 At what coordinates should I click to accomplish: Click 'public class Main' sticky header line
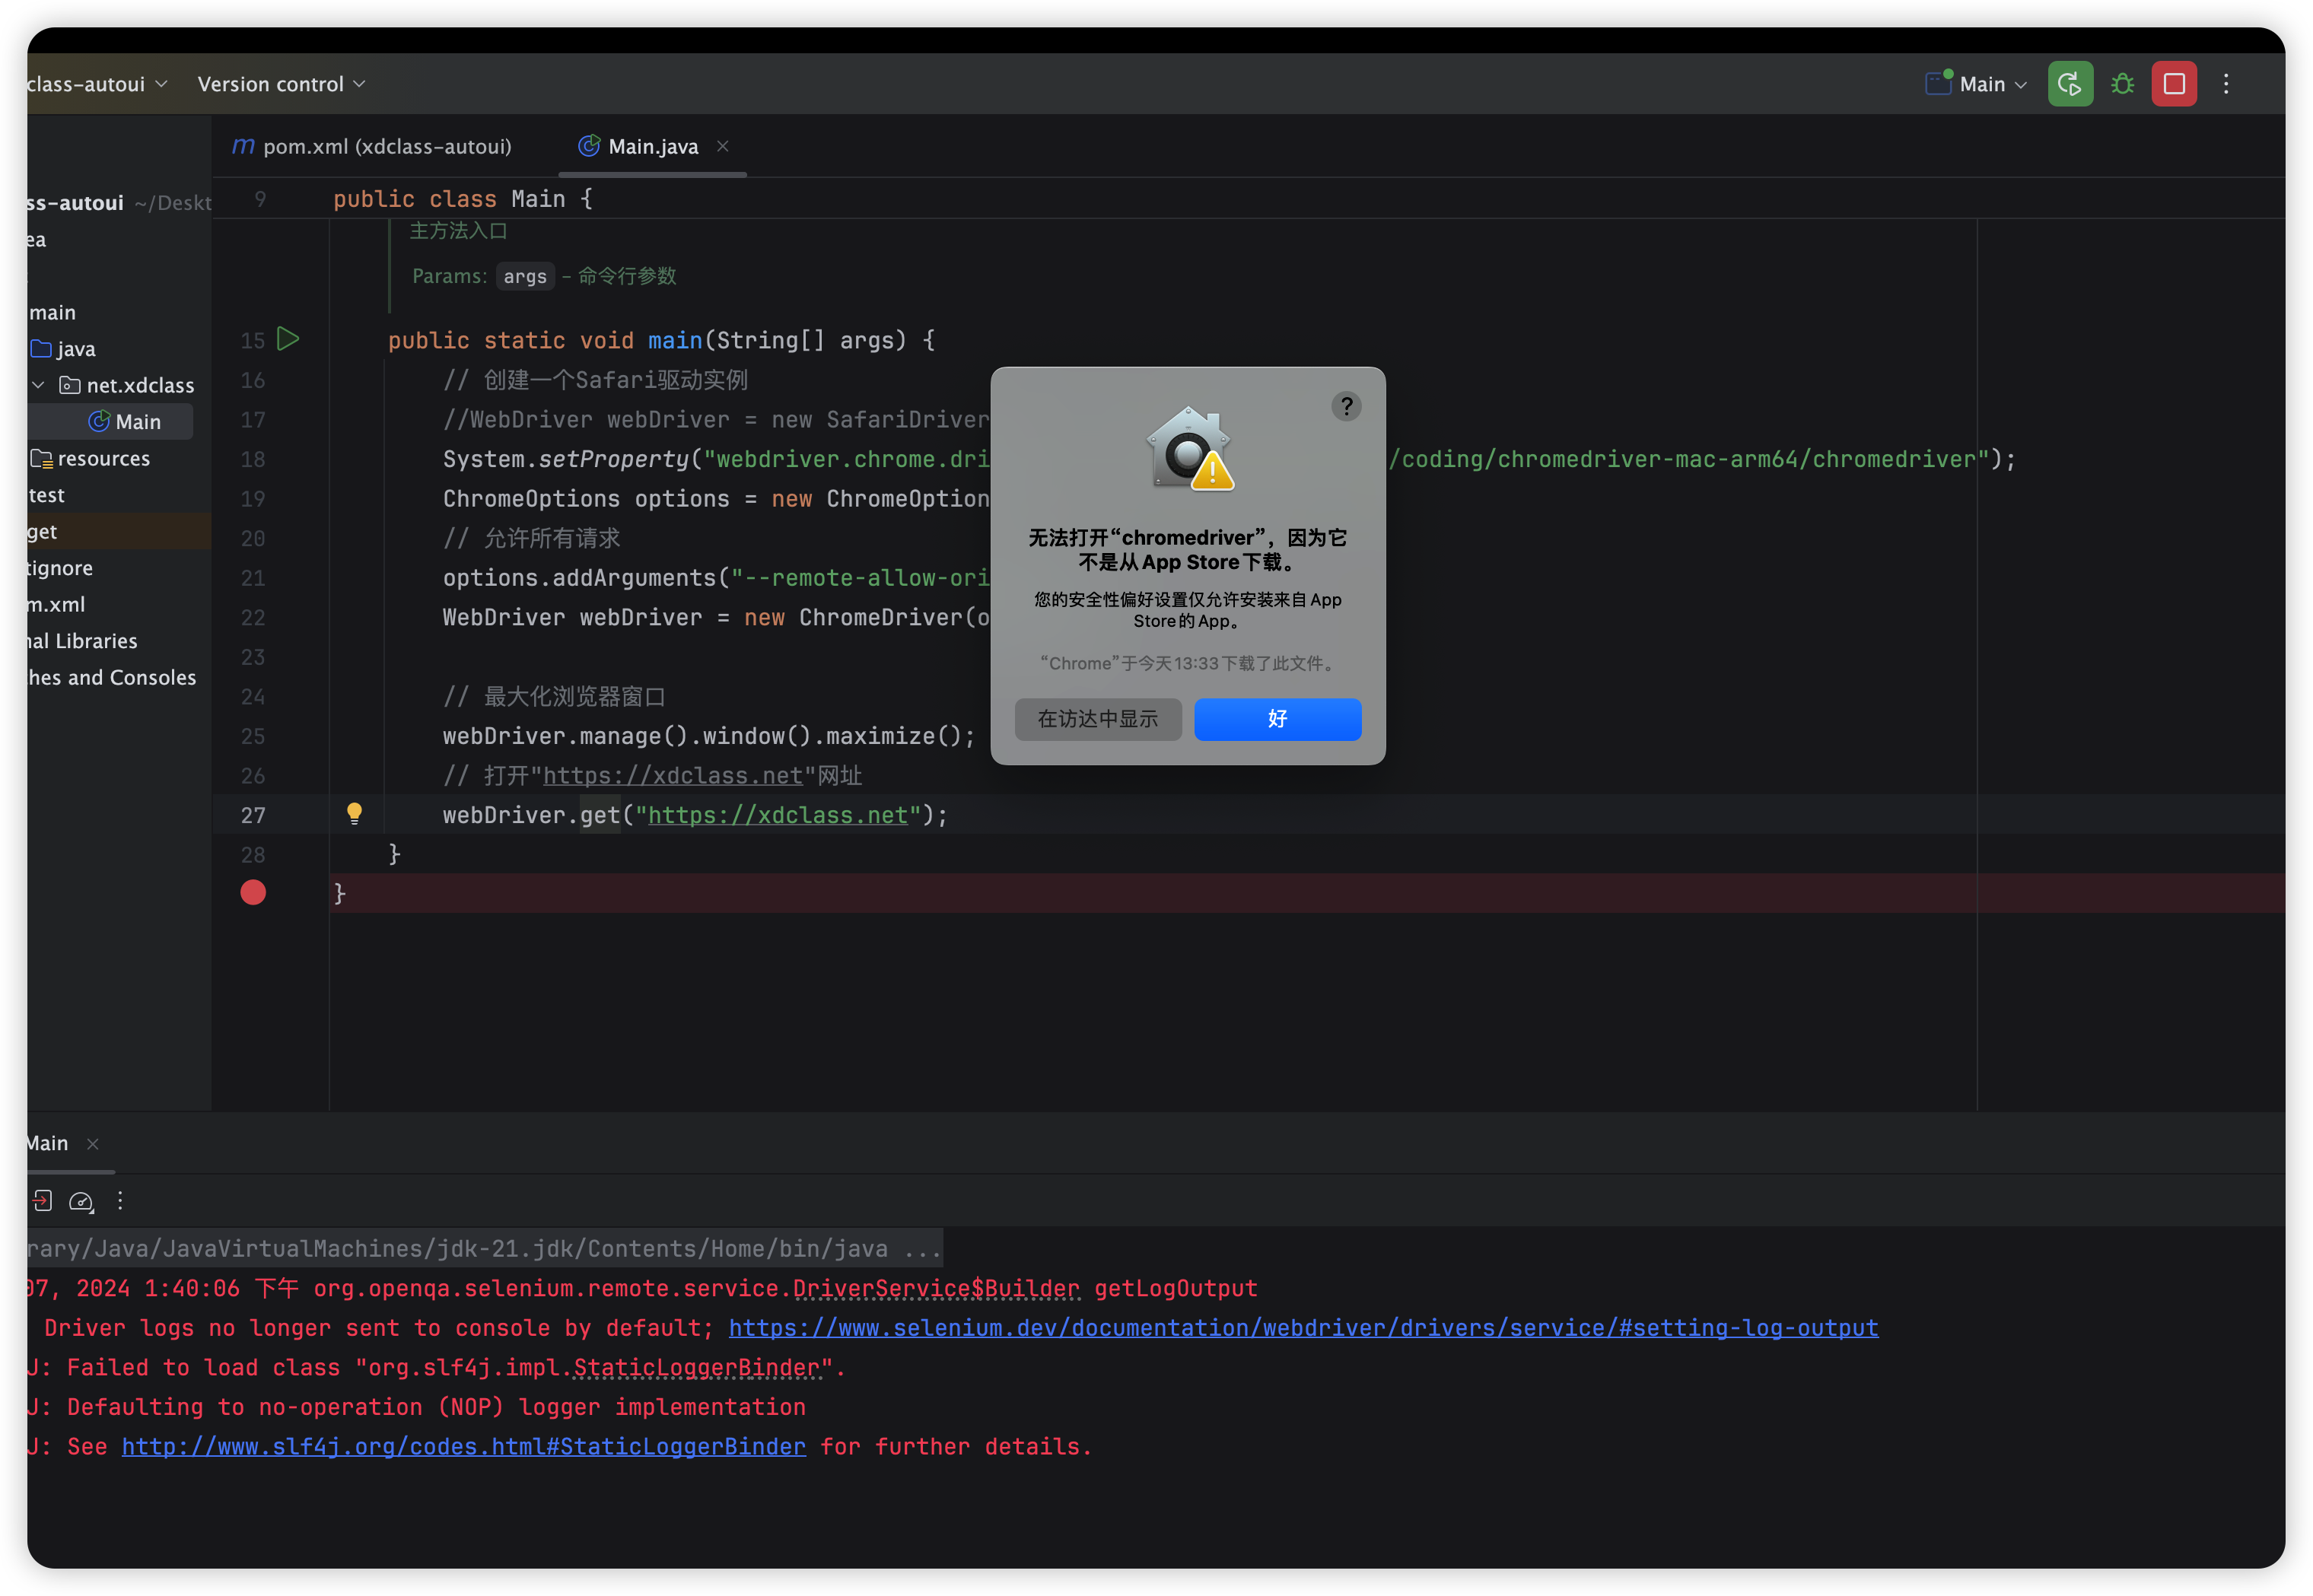pos(463,199)
